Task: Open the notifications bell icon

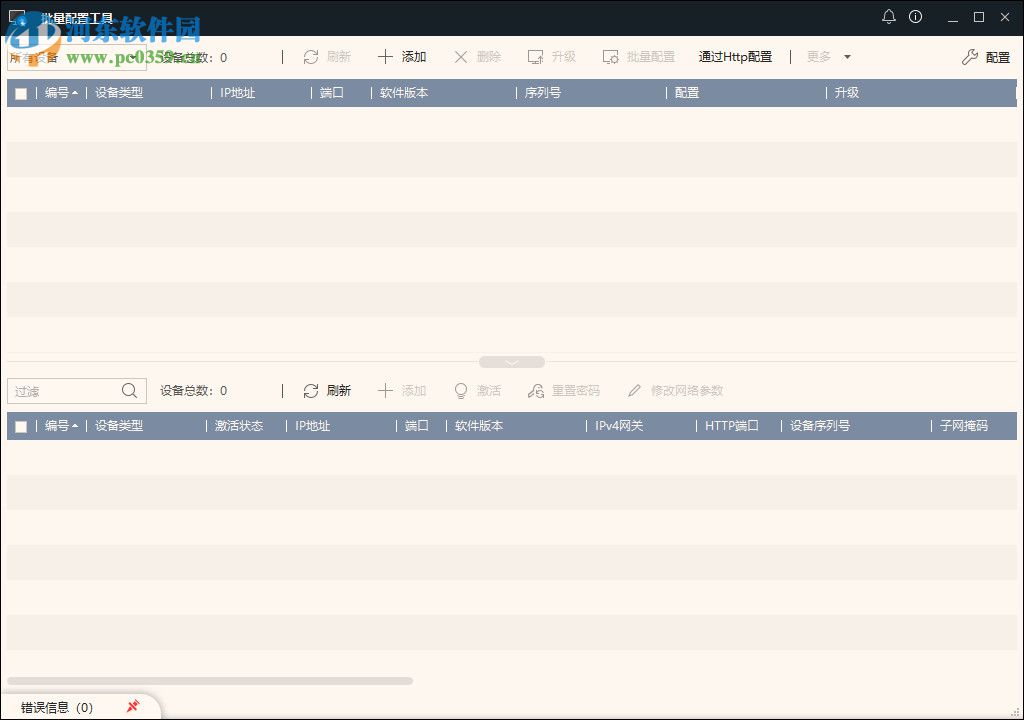Action: (x=889, y=17)
